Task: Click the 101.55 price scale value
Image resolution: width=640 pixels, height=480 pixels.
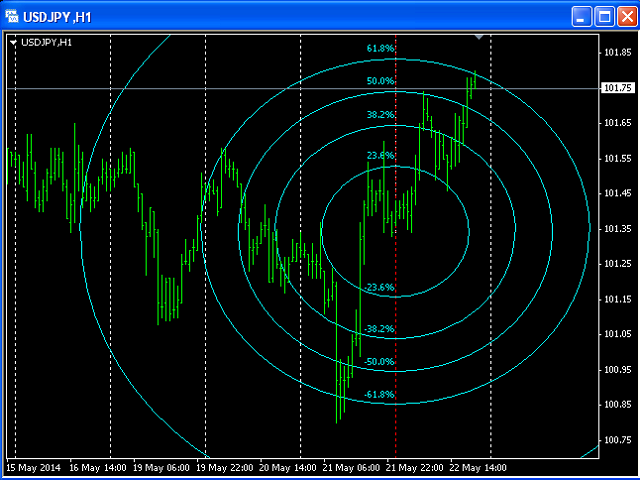Action: tap(618, 158)
